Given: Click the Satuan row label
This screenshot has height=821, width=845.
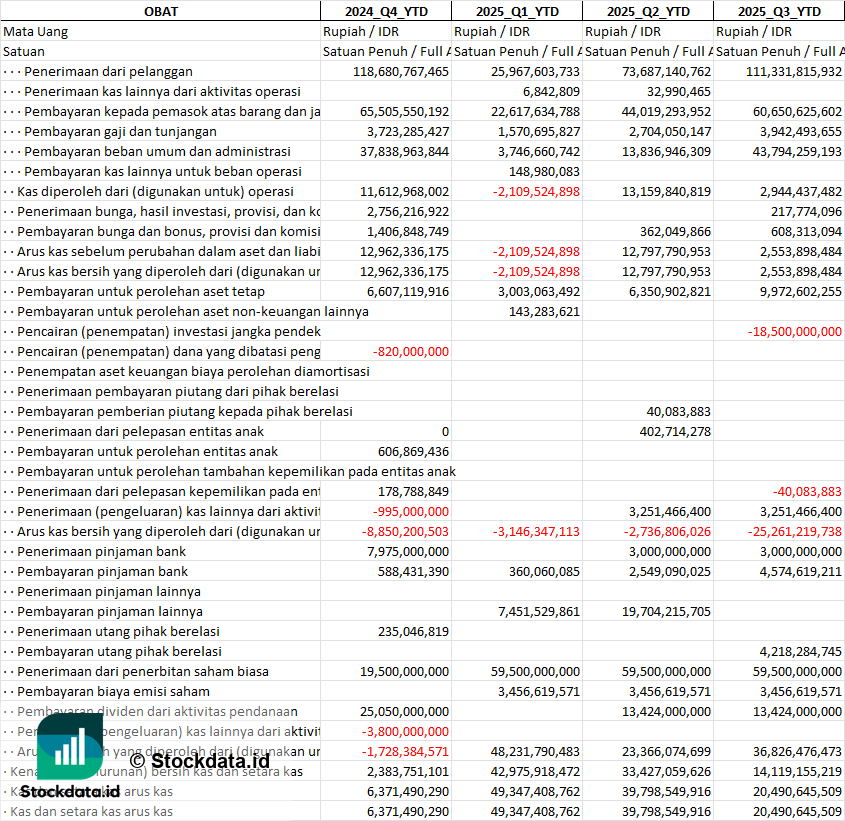Looking at the screenshot, I should point(24,51).
